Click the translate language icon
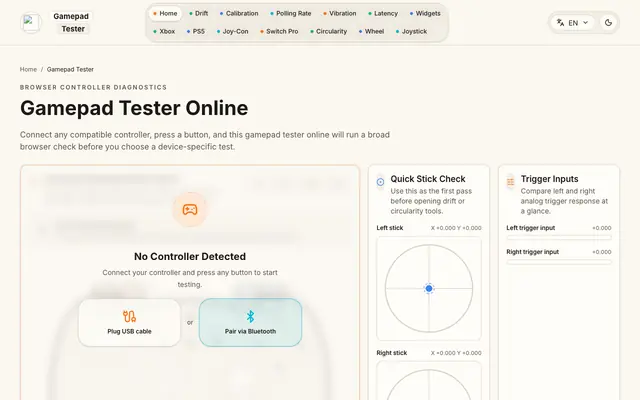The image size is (640, 400). 560,23
